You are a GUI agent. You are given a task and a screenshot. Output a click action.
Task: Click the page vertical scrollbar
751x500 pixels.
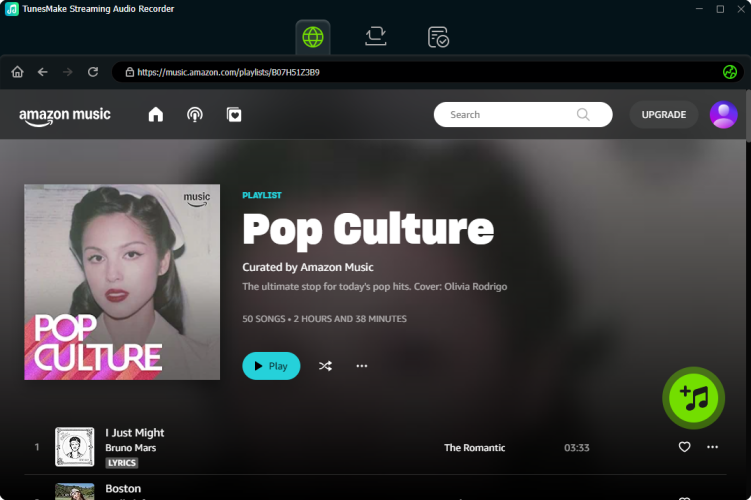pos(748,116)
